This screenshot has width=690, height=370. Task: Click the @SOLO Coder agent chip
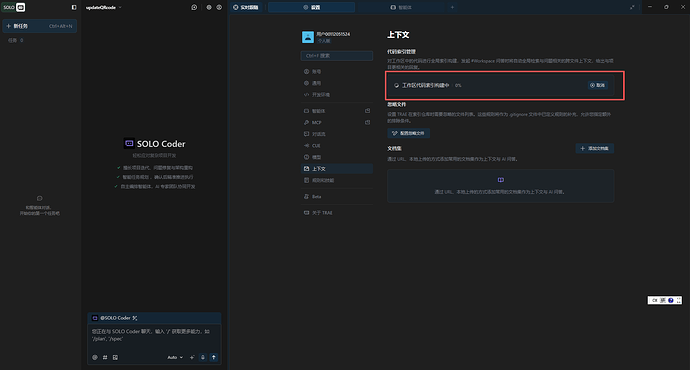point(111,318)
